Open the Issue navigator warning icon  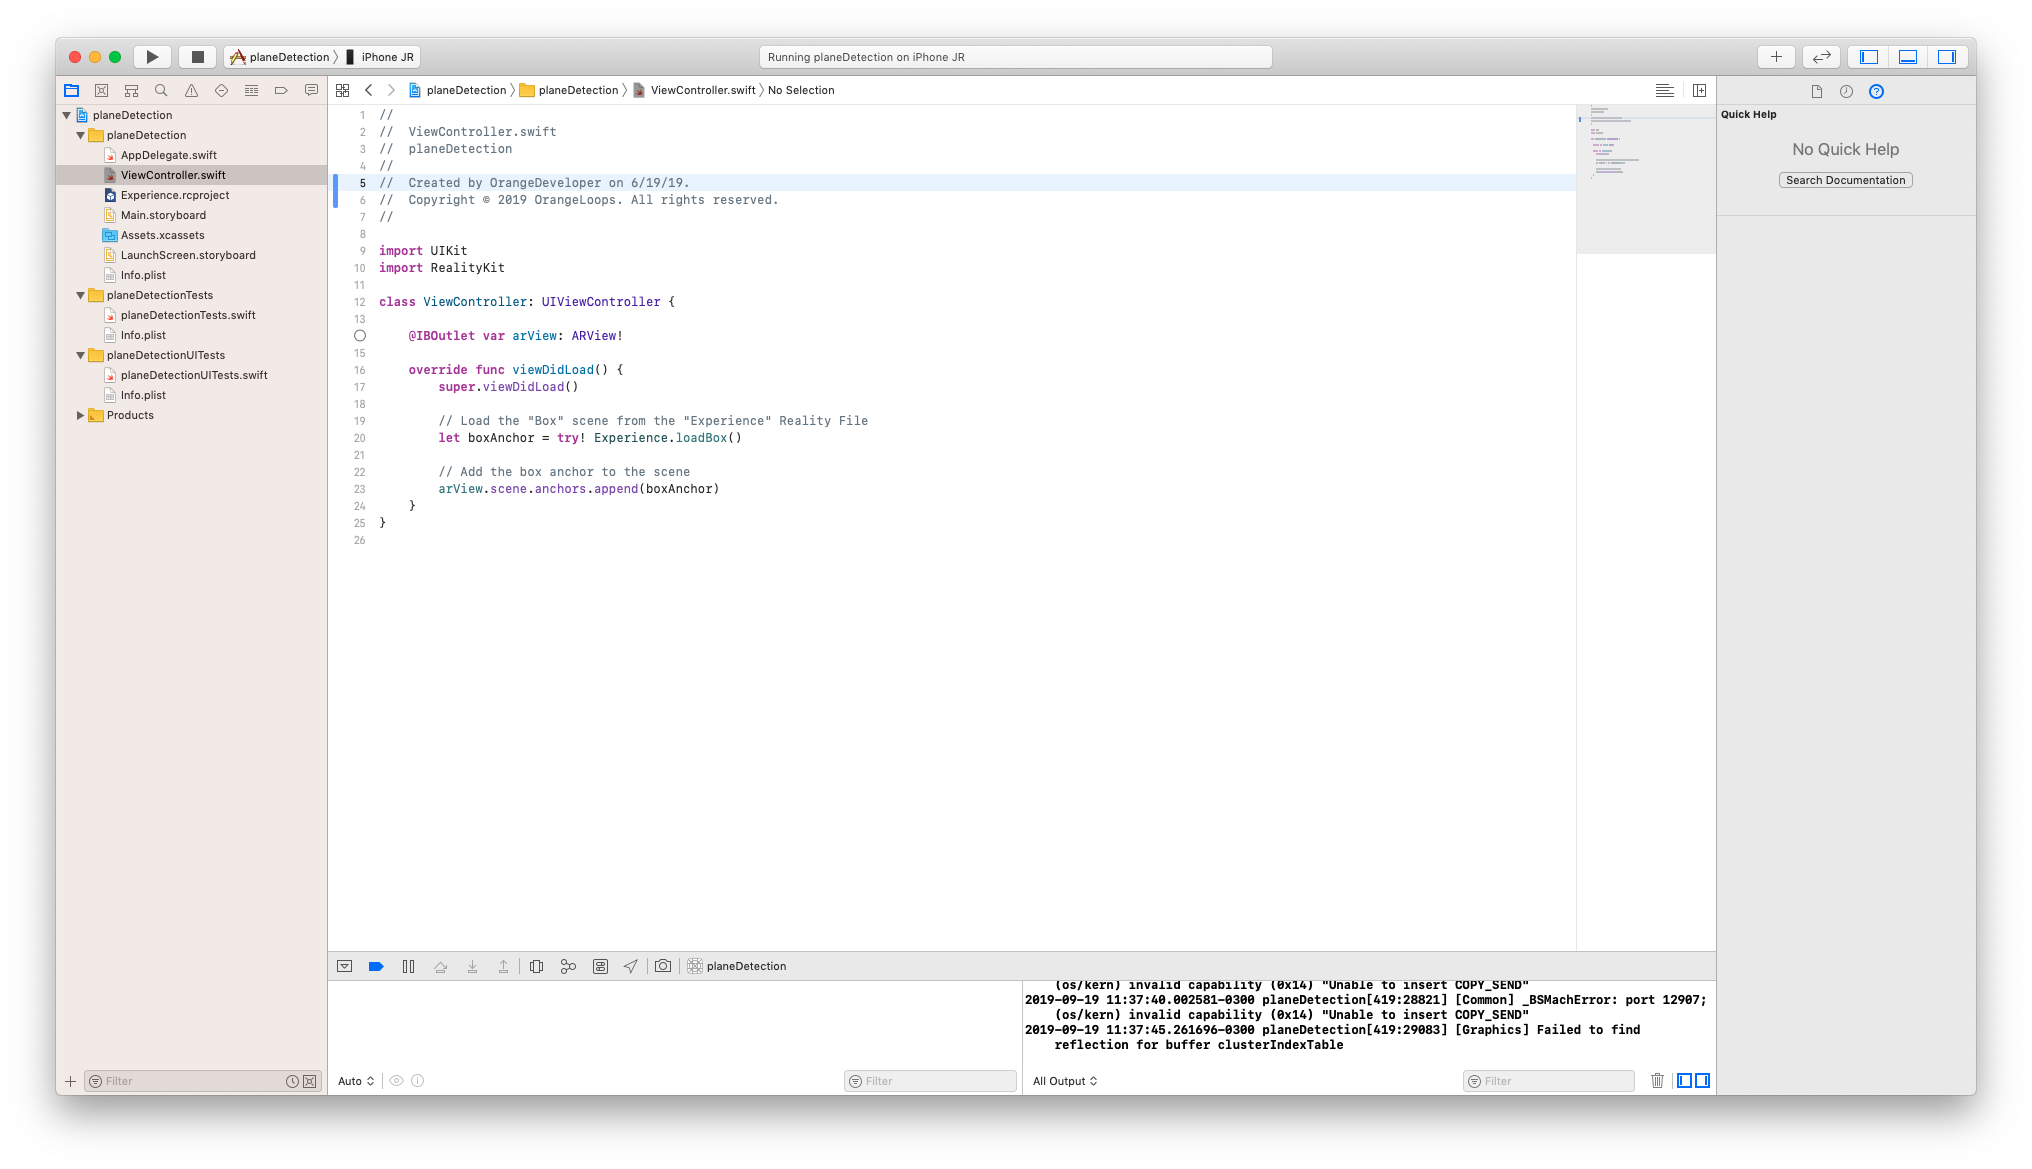pyautogui.click(x=191, y=90)
